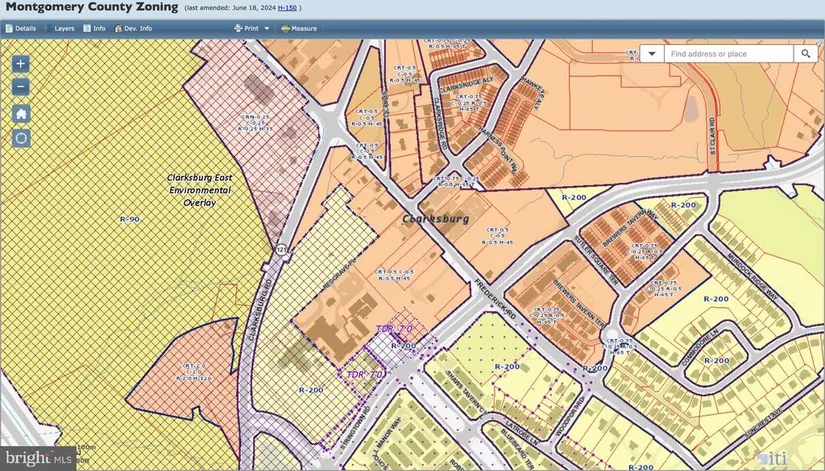Open Dev. Info from the toolbar
Viewport: 825px width, 471px height.
click(133, 29)
